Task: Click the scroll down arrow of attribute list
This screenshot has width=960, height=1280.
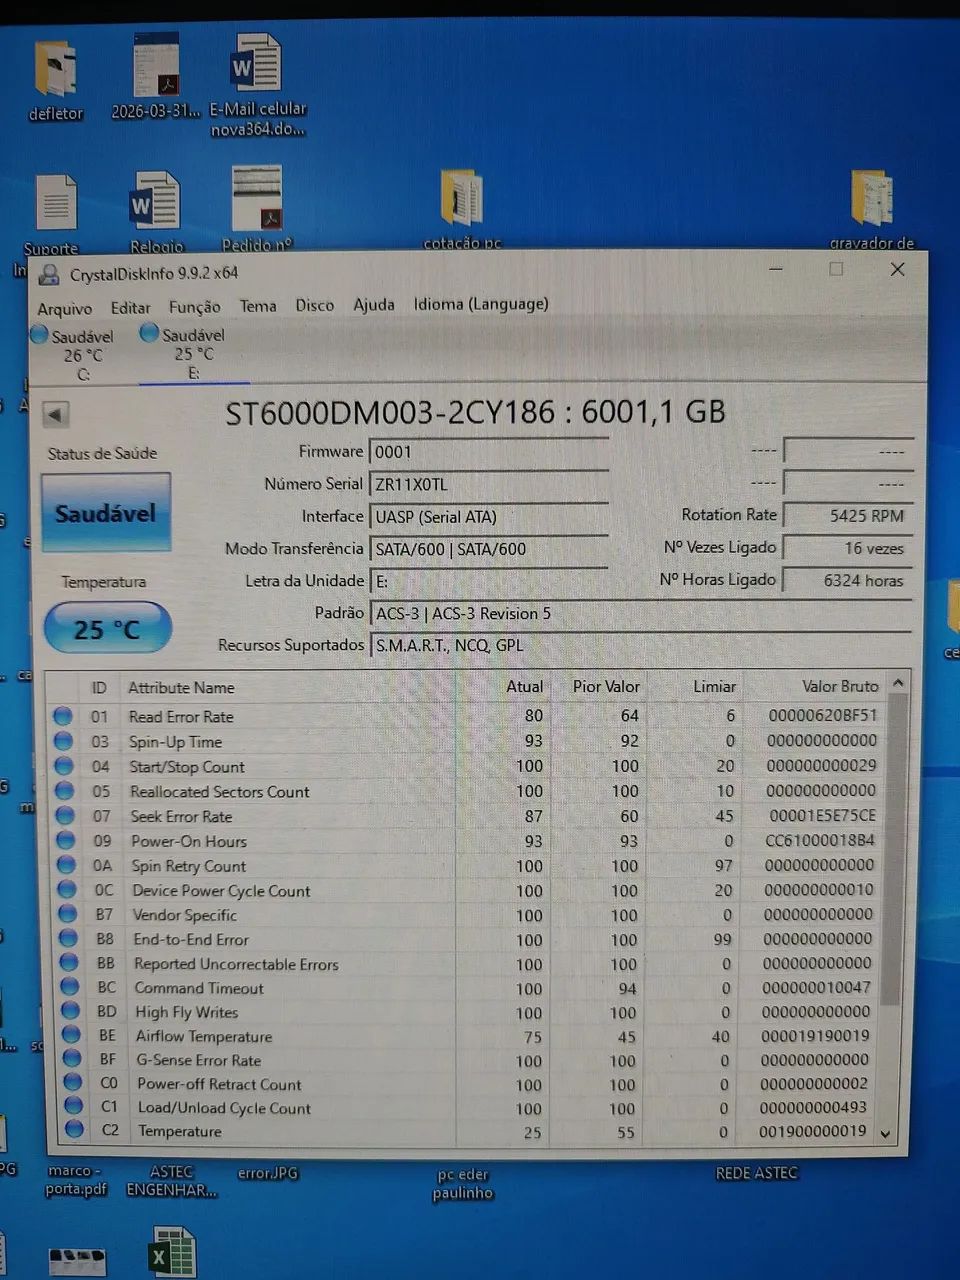Action: [885, 1134]
